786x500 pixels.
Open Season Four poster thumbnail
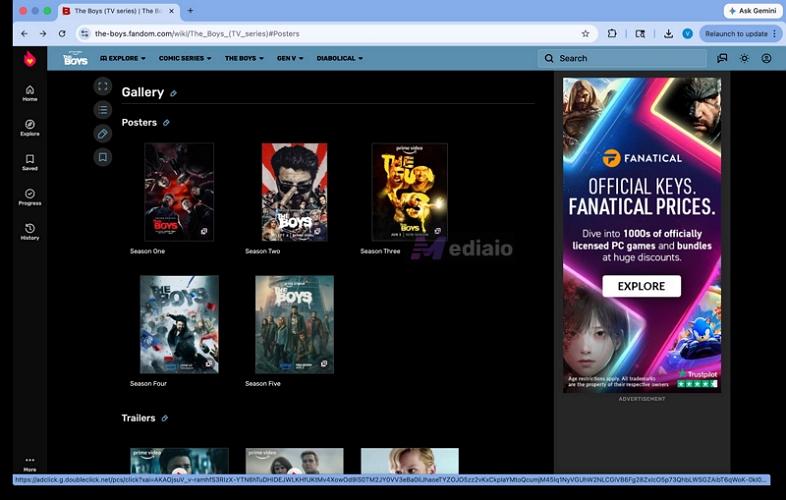tap(179, 324)
